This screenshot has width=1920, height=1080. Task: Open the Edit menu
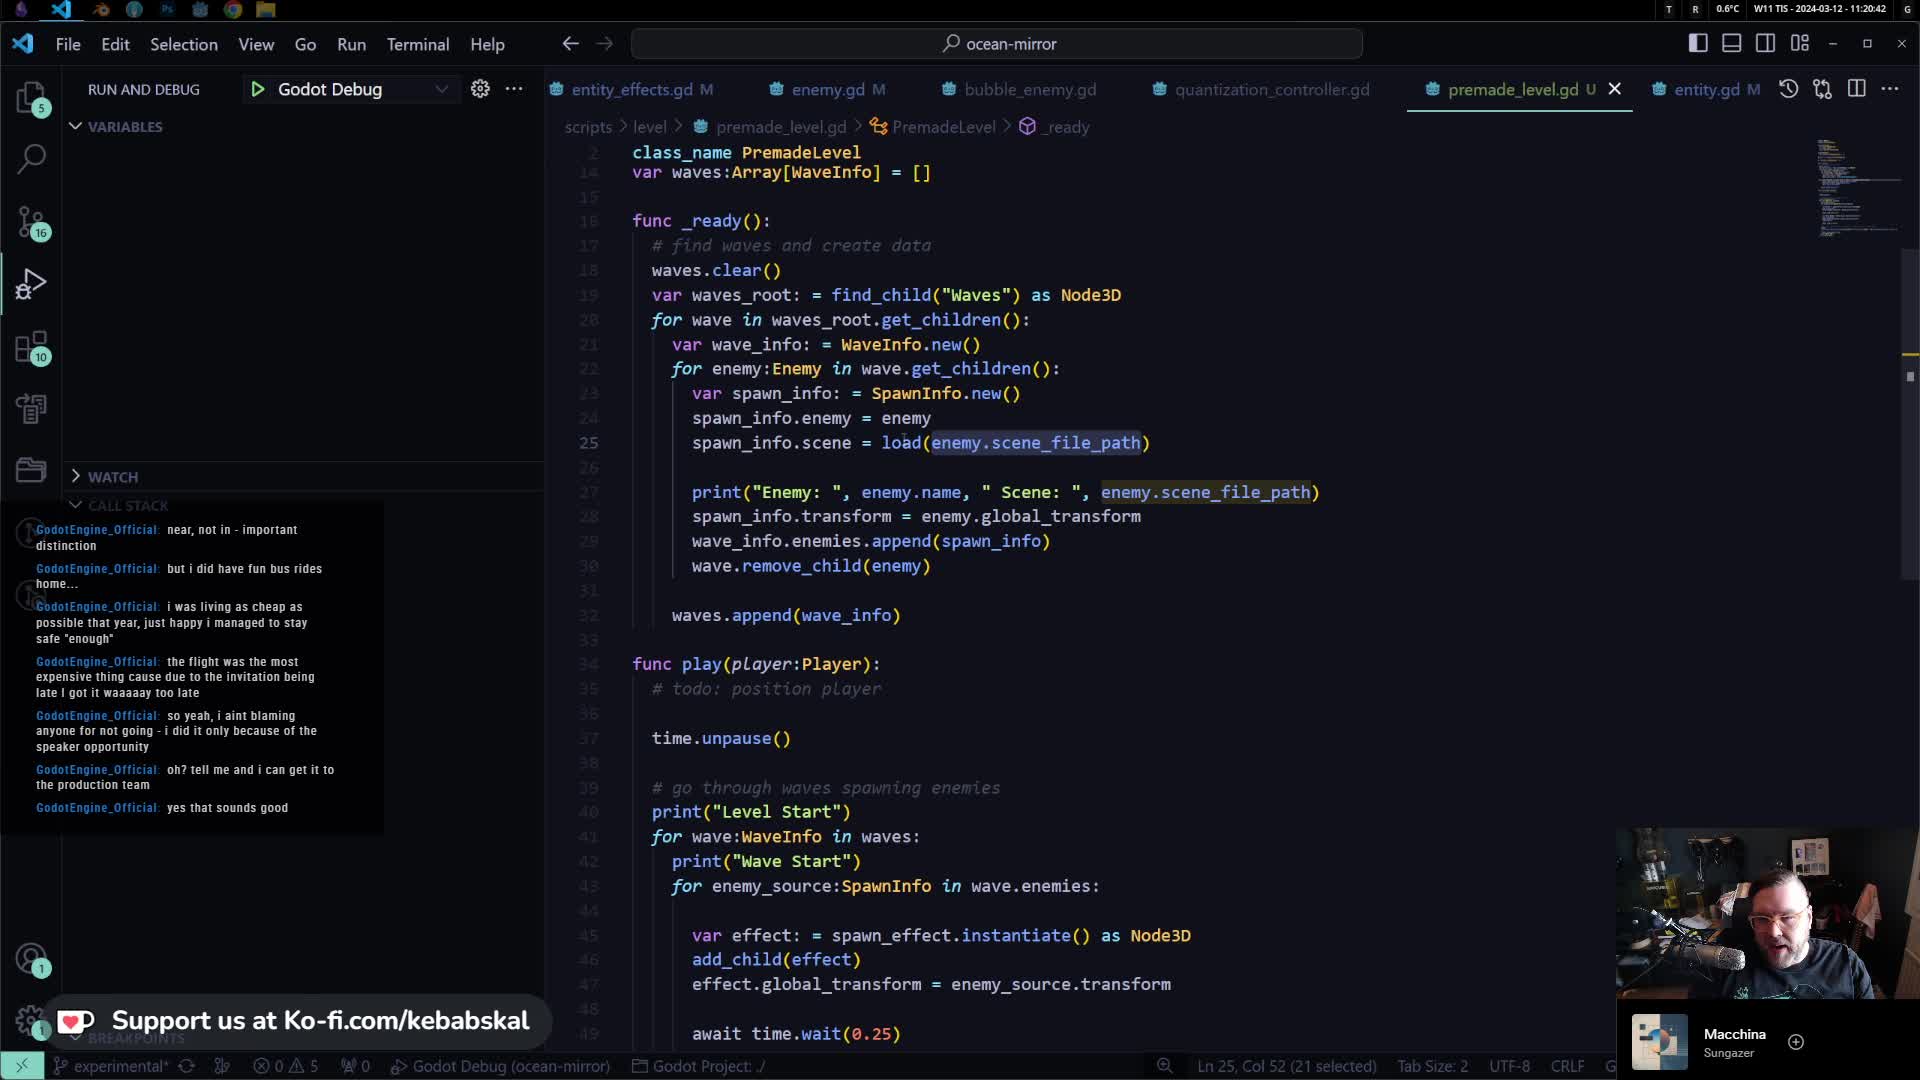(x=115, y=44)
